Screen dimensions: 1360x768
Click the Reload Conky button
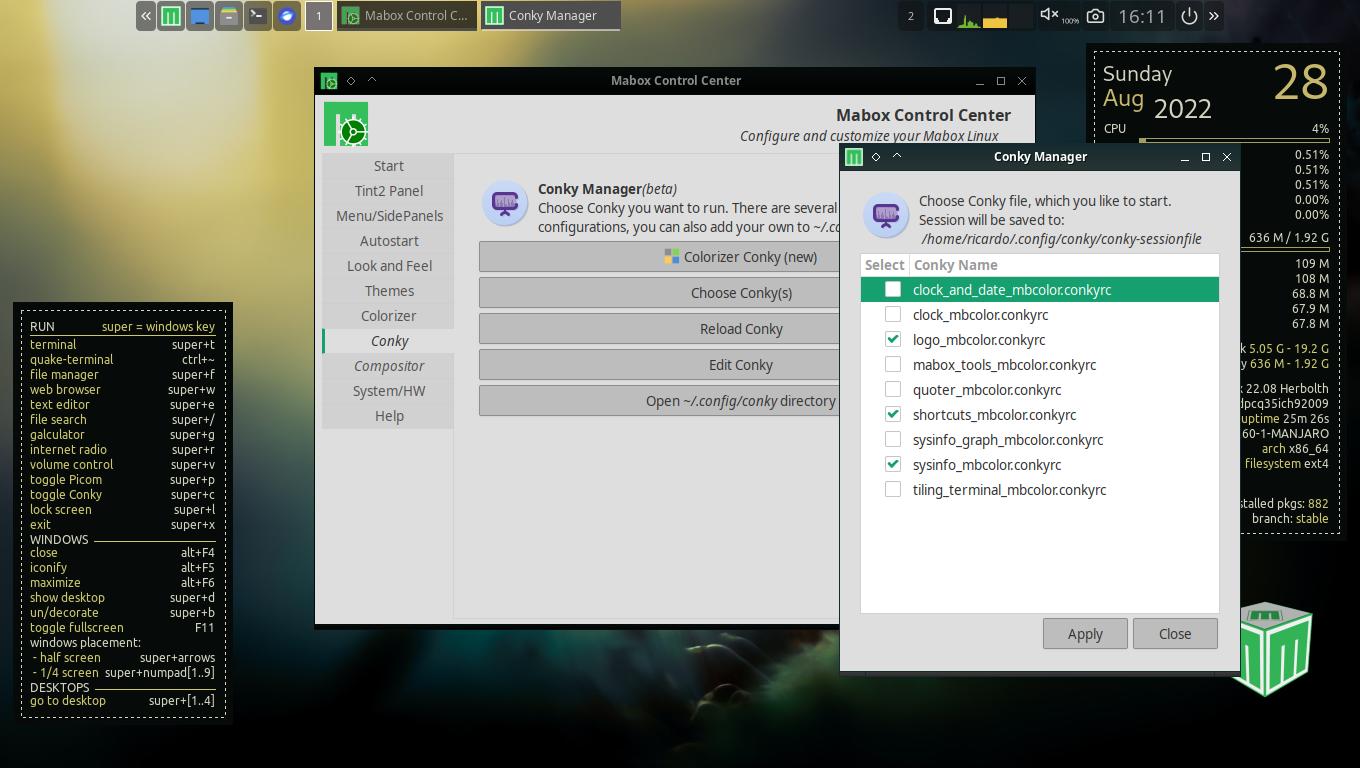click(660, 329)
